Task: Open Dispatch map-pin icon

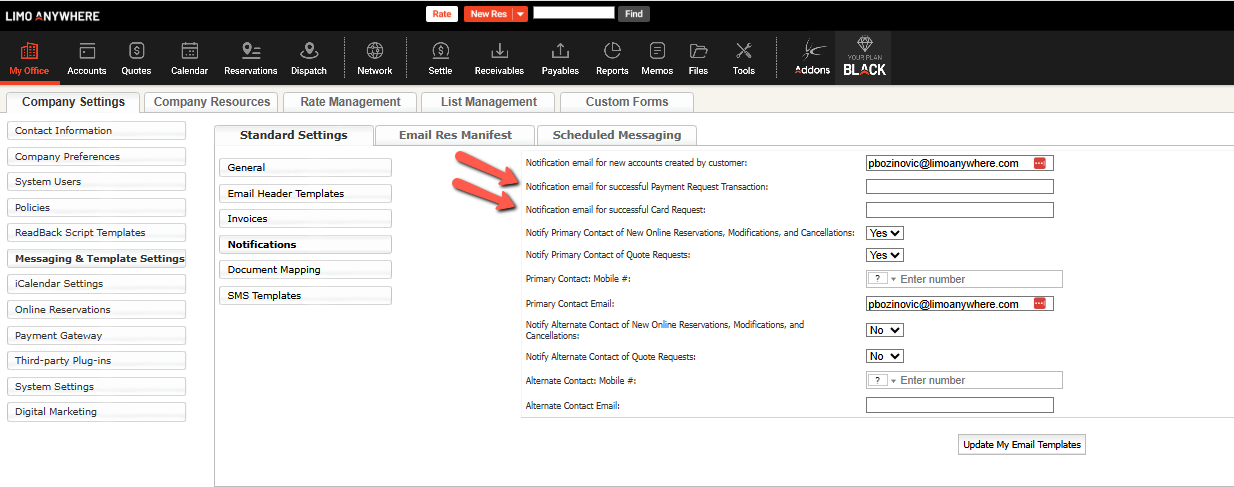Action: click(309, 58)
